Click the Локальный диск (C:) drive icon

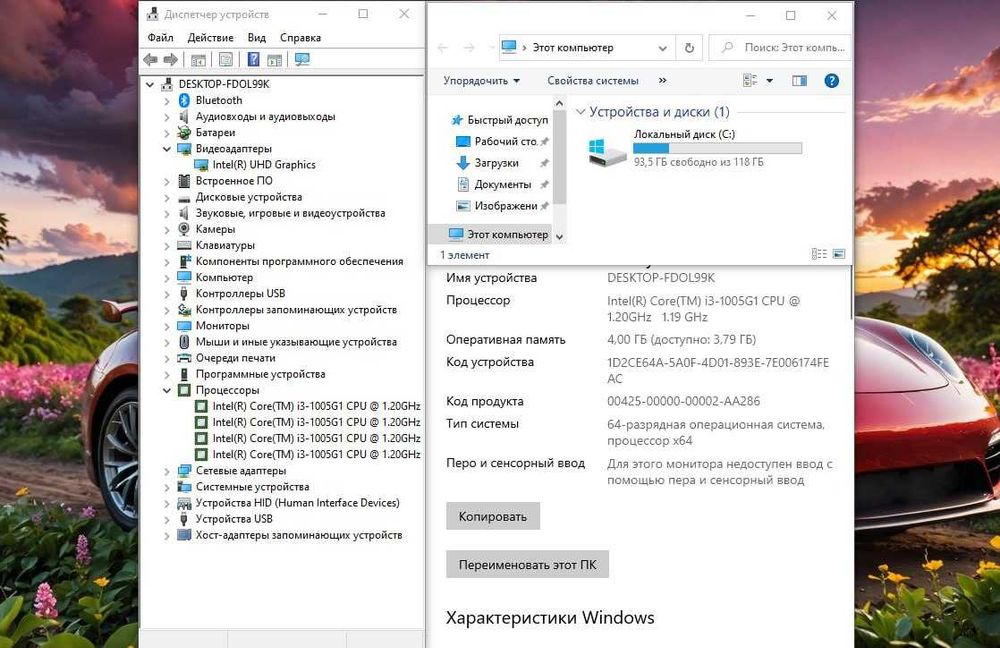pos(607,152)
